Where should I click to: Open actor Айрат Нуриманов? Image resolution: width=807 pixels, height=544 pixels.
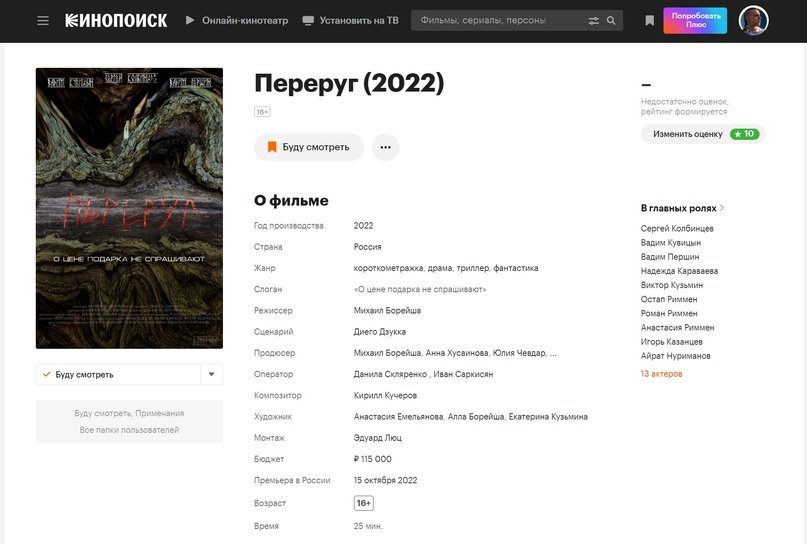[x=675, y=356]
